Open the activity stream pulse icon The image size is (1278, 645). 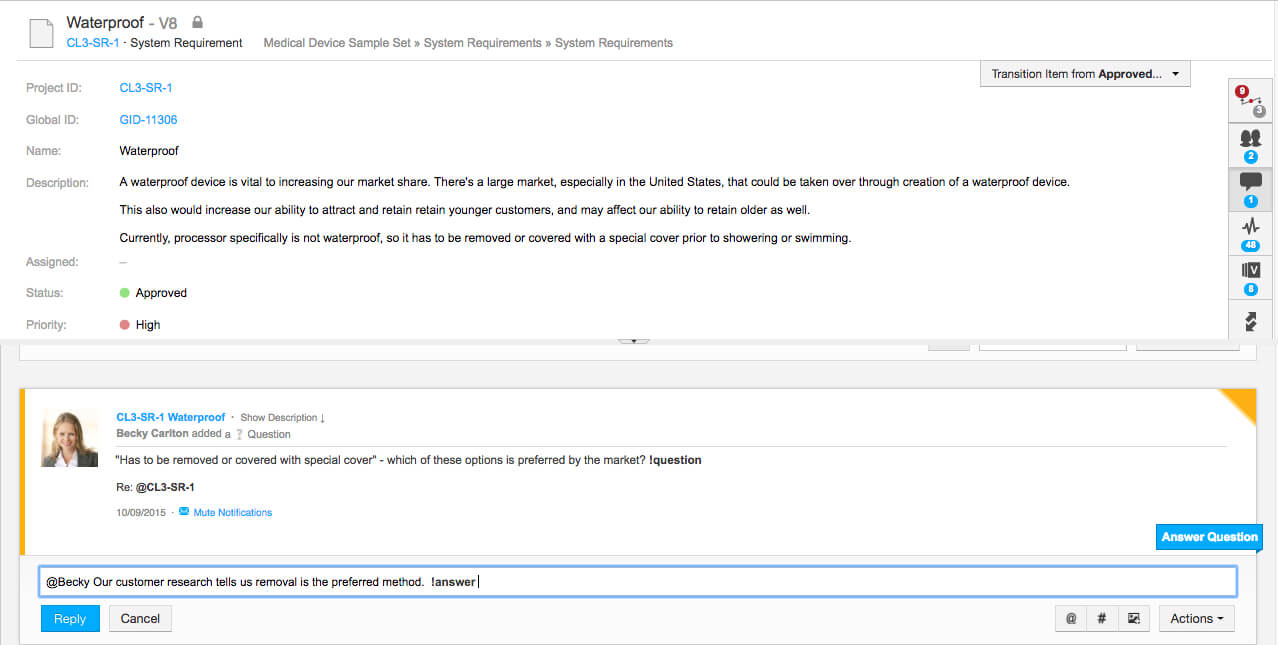point(1250,231)
